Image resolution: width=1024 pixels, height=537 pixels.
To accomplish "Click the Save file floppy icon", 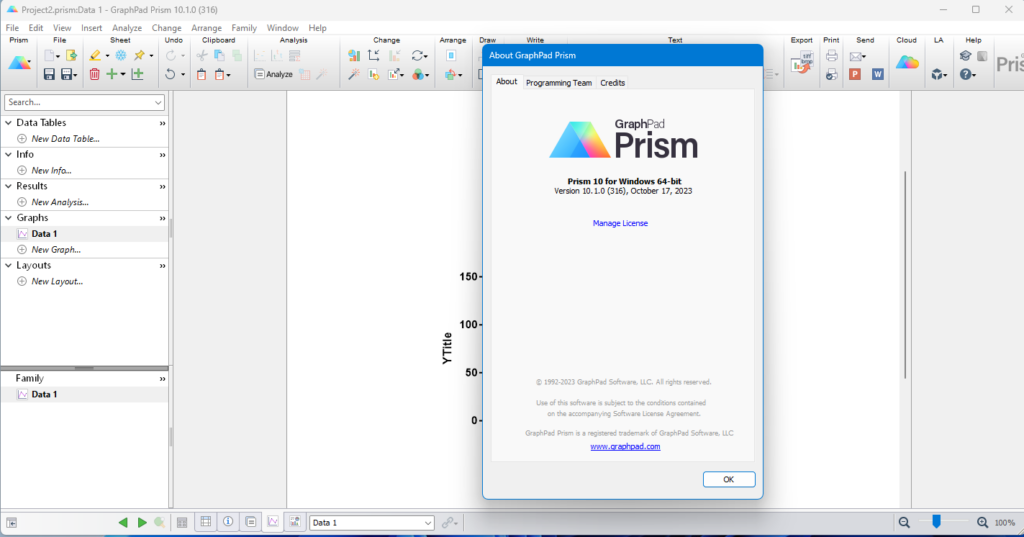I will 49,74.
